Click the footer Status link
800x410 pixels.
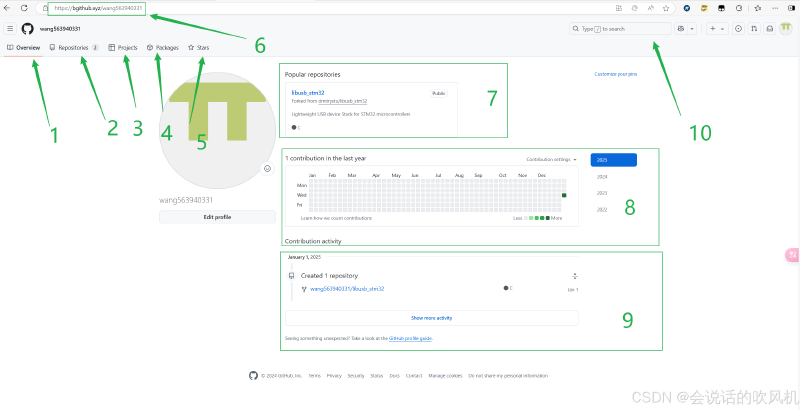(x=377, y=376)
